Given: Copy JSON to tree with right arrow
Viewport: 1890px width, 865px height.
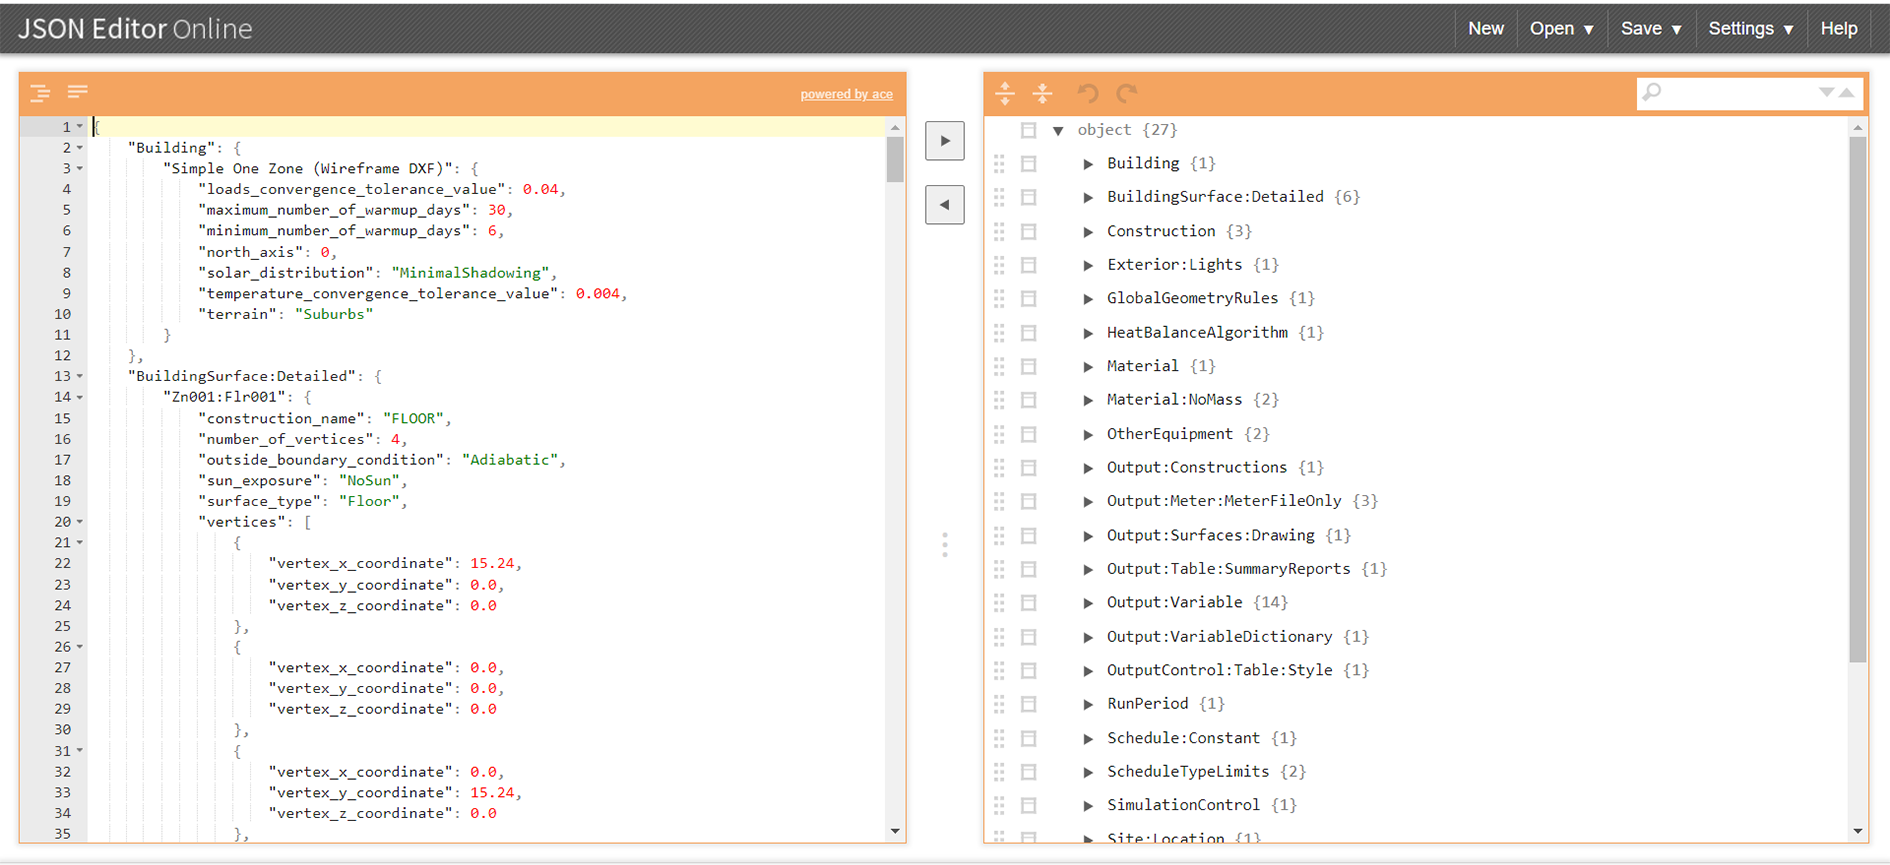Looking at the screenshot, I should (944, 141).
